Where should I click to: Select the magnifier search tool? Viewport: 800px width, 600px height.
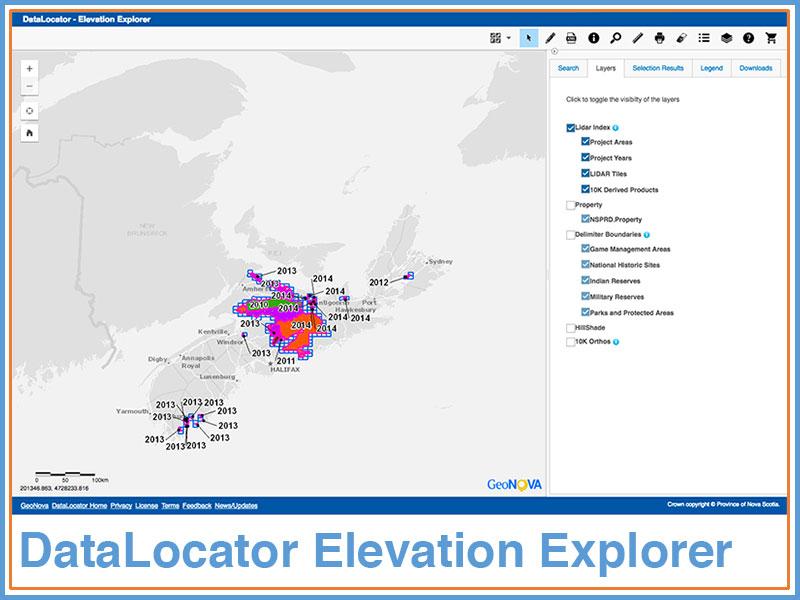616,38
